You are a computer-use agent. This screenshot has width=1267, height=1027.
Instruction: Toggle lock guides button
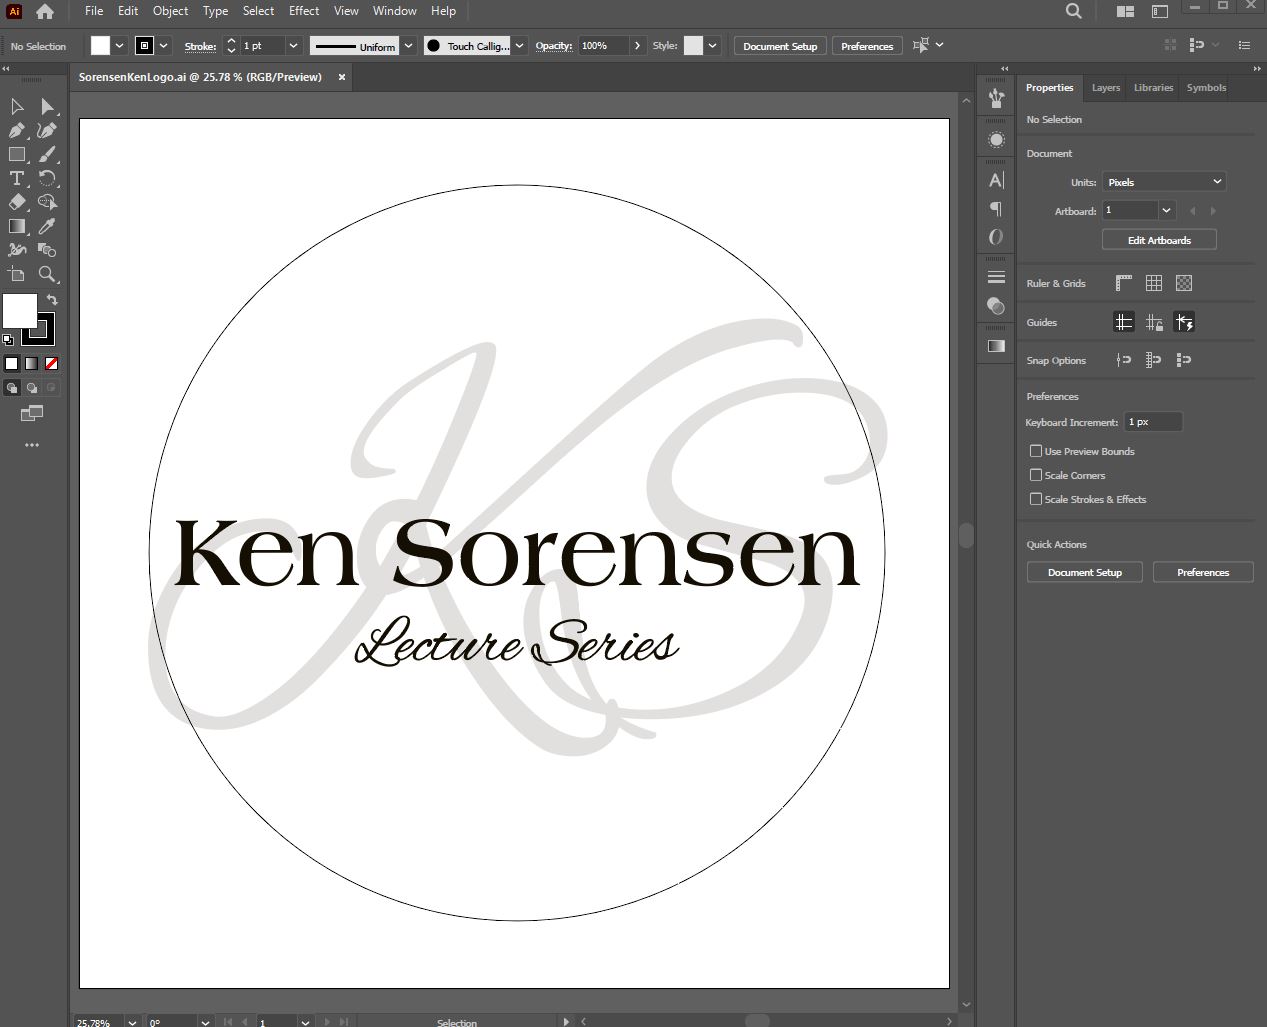[1154, 322]
